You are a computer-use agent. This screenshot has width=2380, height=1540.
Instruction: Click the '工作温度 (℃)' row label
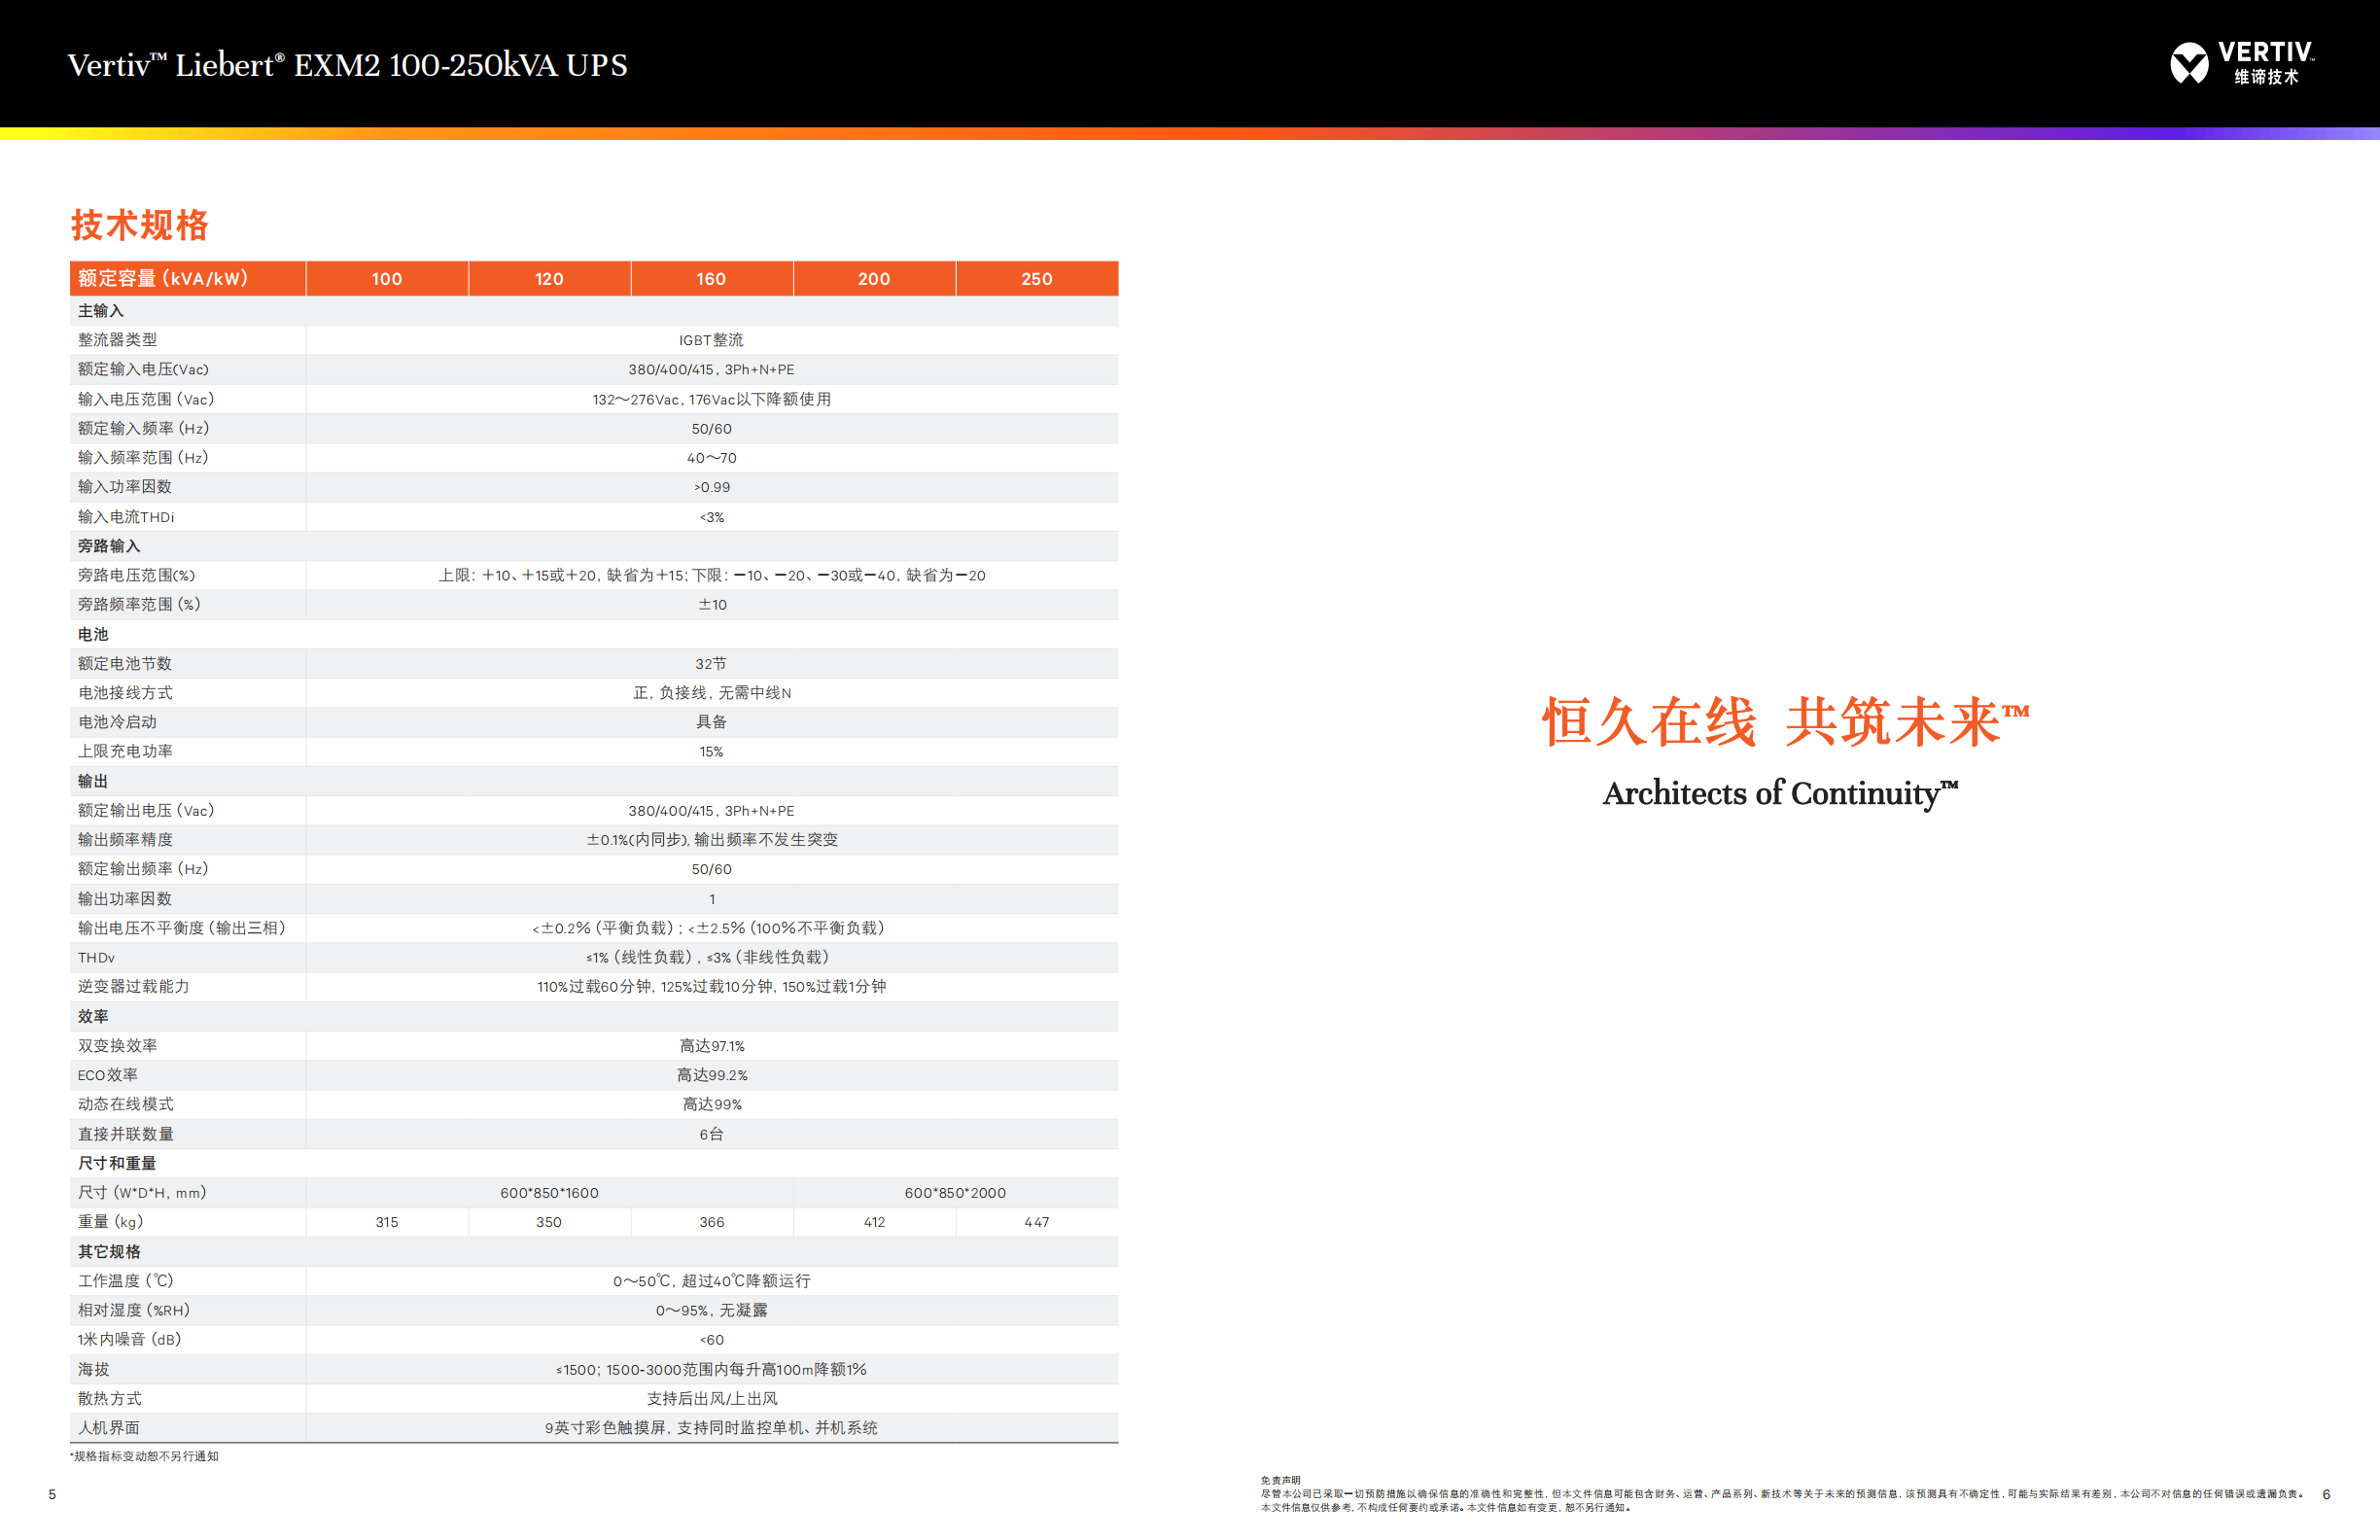tap(126, 1281)
